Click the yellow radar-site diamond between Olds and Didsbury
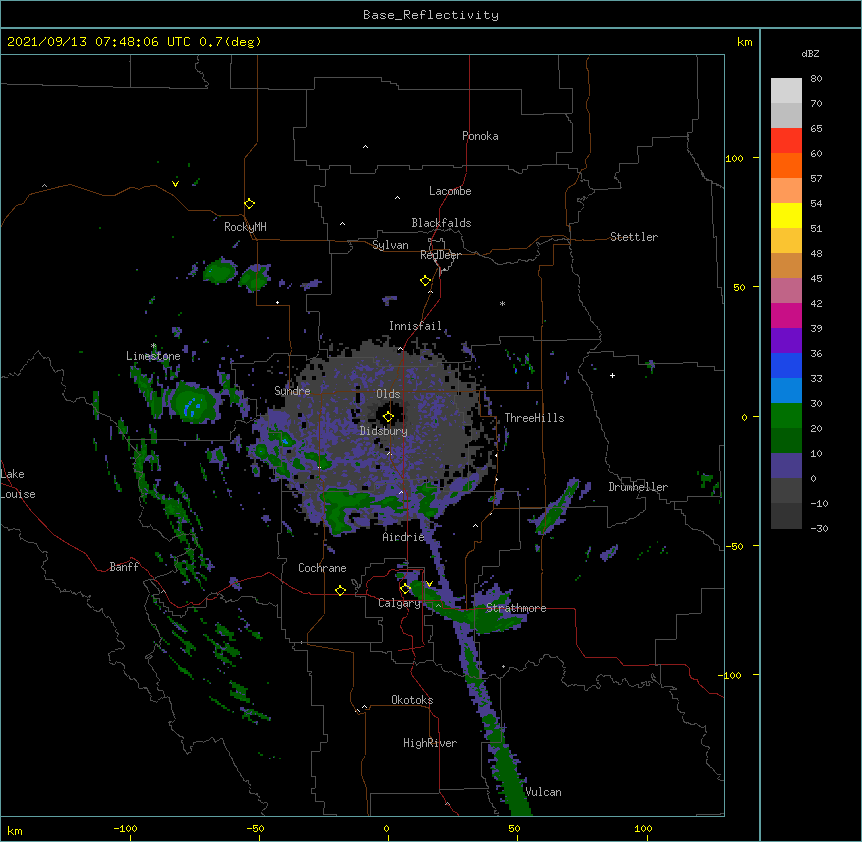 (x=388, y=417)
